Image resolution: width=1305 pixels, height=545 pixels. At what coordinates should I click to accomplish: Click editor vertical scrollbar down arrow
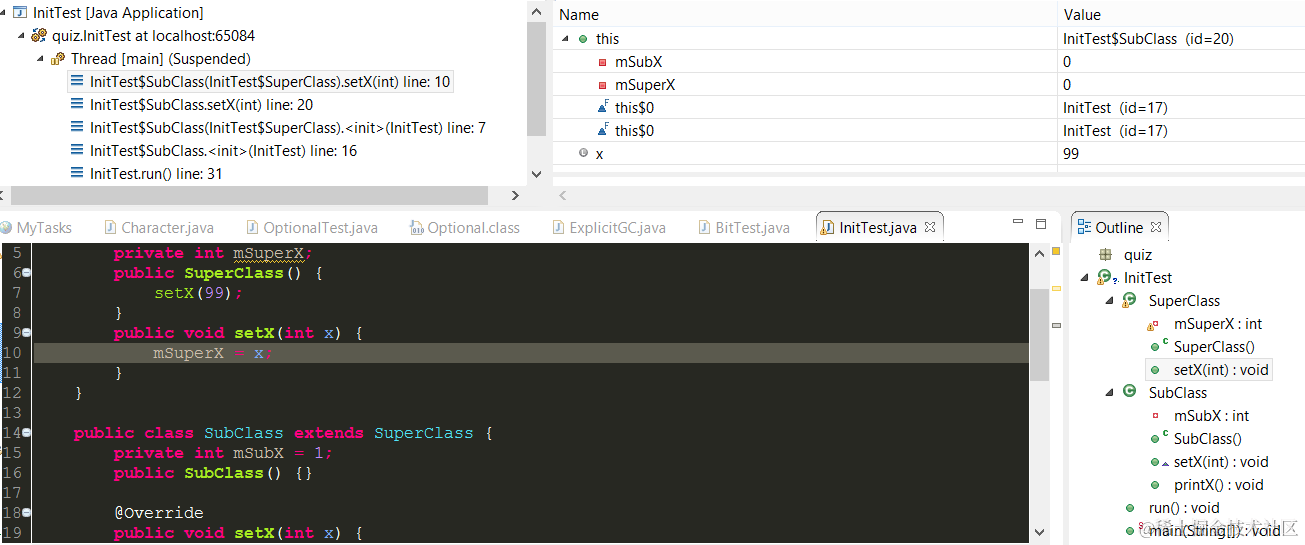(x=1040, y=534)
